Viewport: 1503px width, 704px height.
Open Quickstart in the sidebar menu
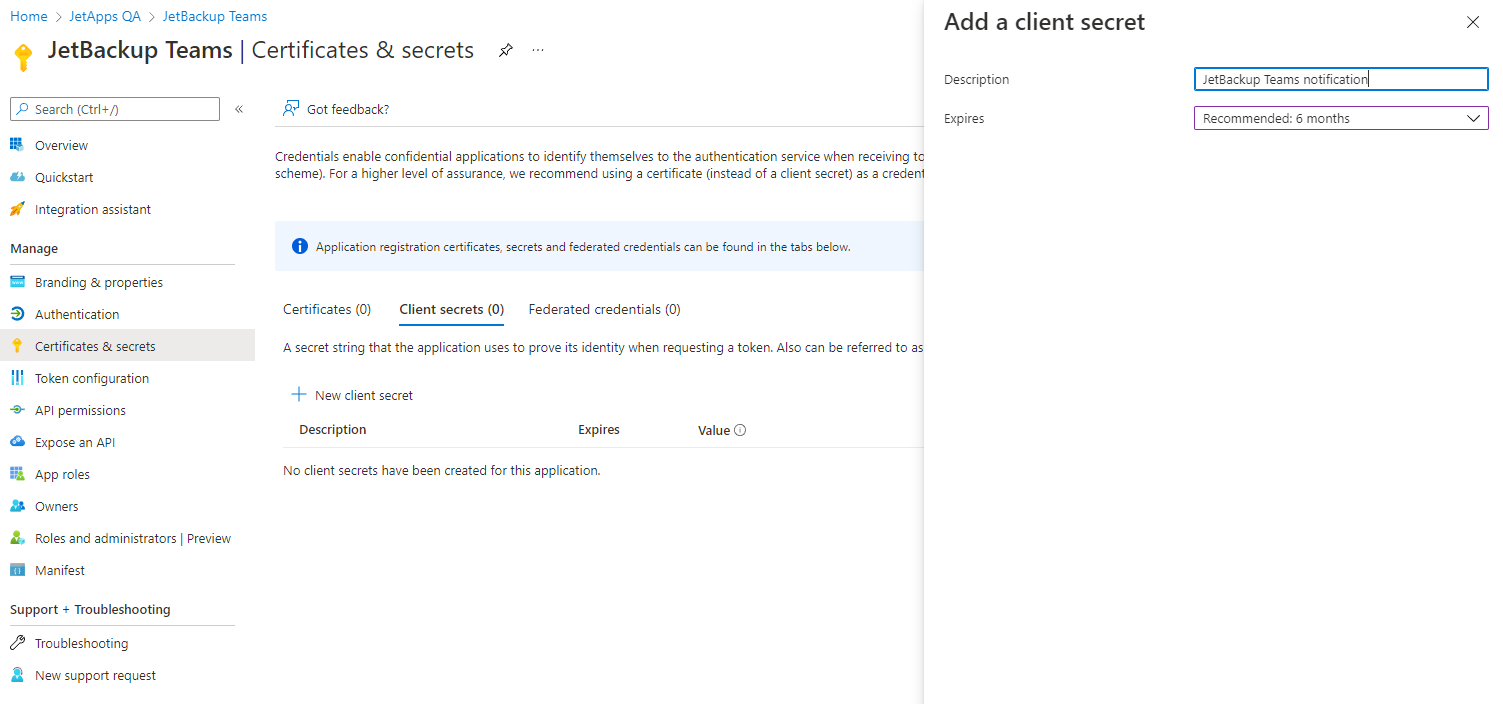coord(64,177)
